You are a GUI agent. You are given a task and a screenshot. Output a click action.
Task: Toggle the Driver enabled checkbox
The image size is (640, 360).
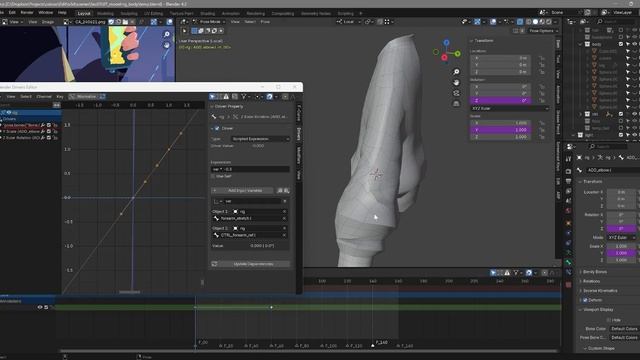tap(217, 129)
